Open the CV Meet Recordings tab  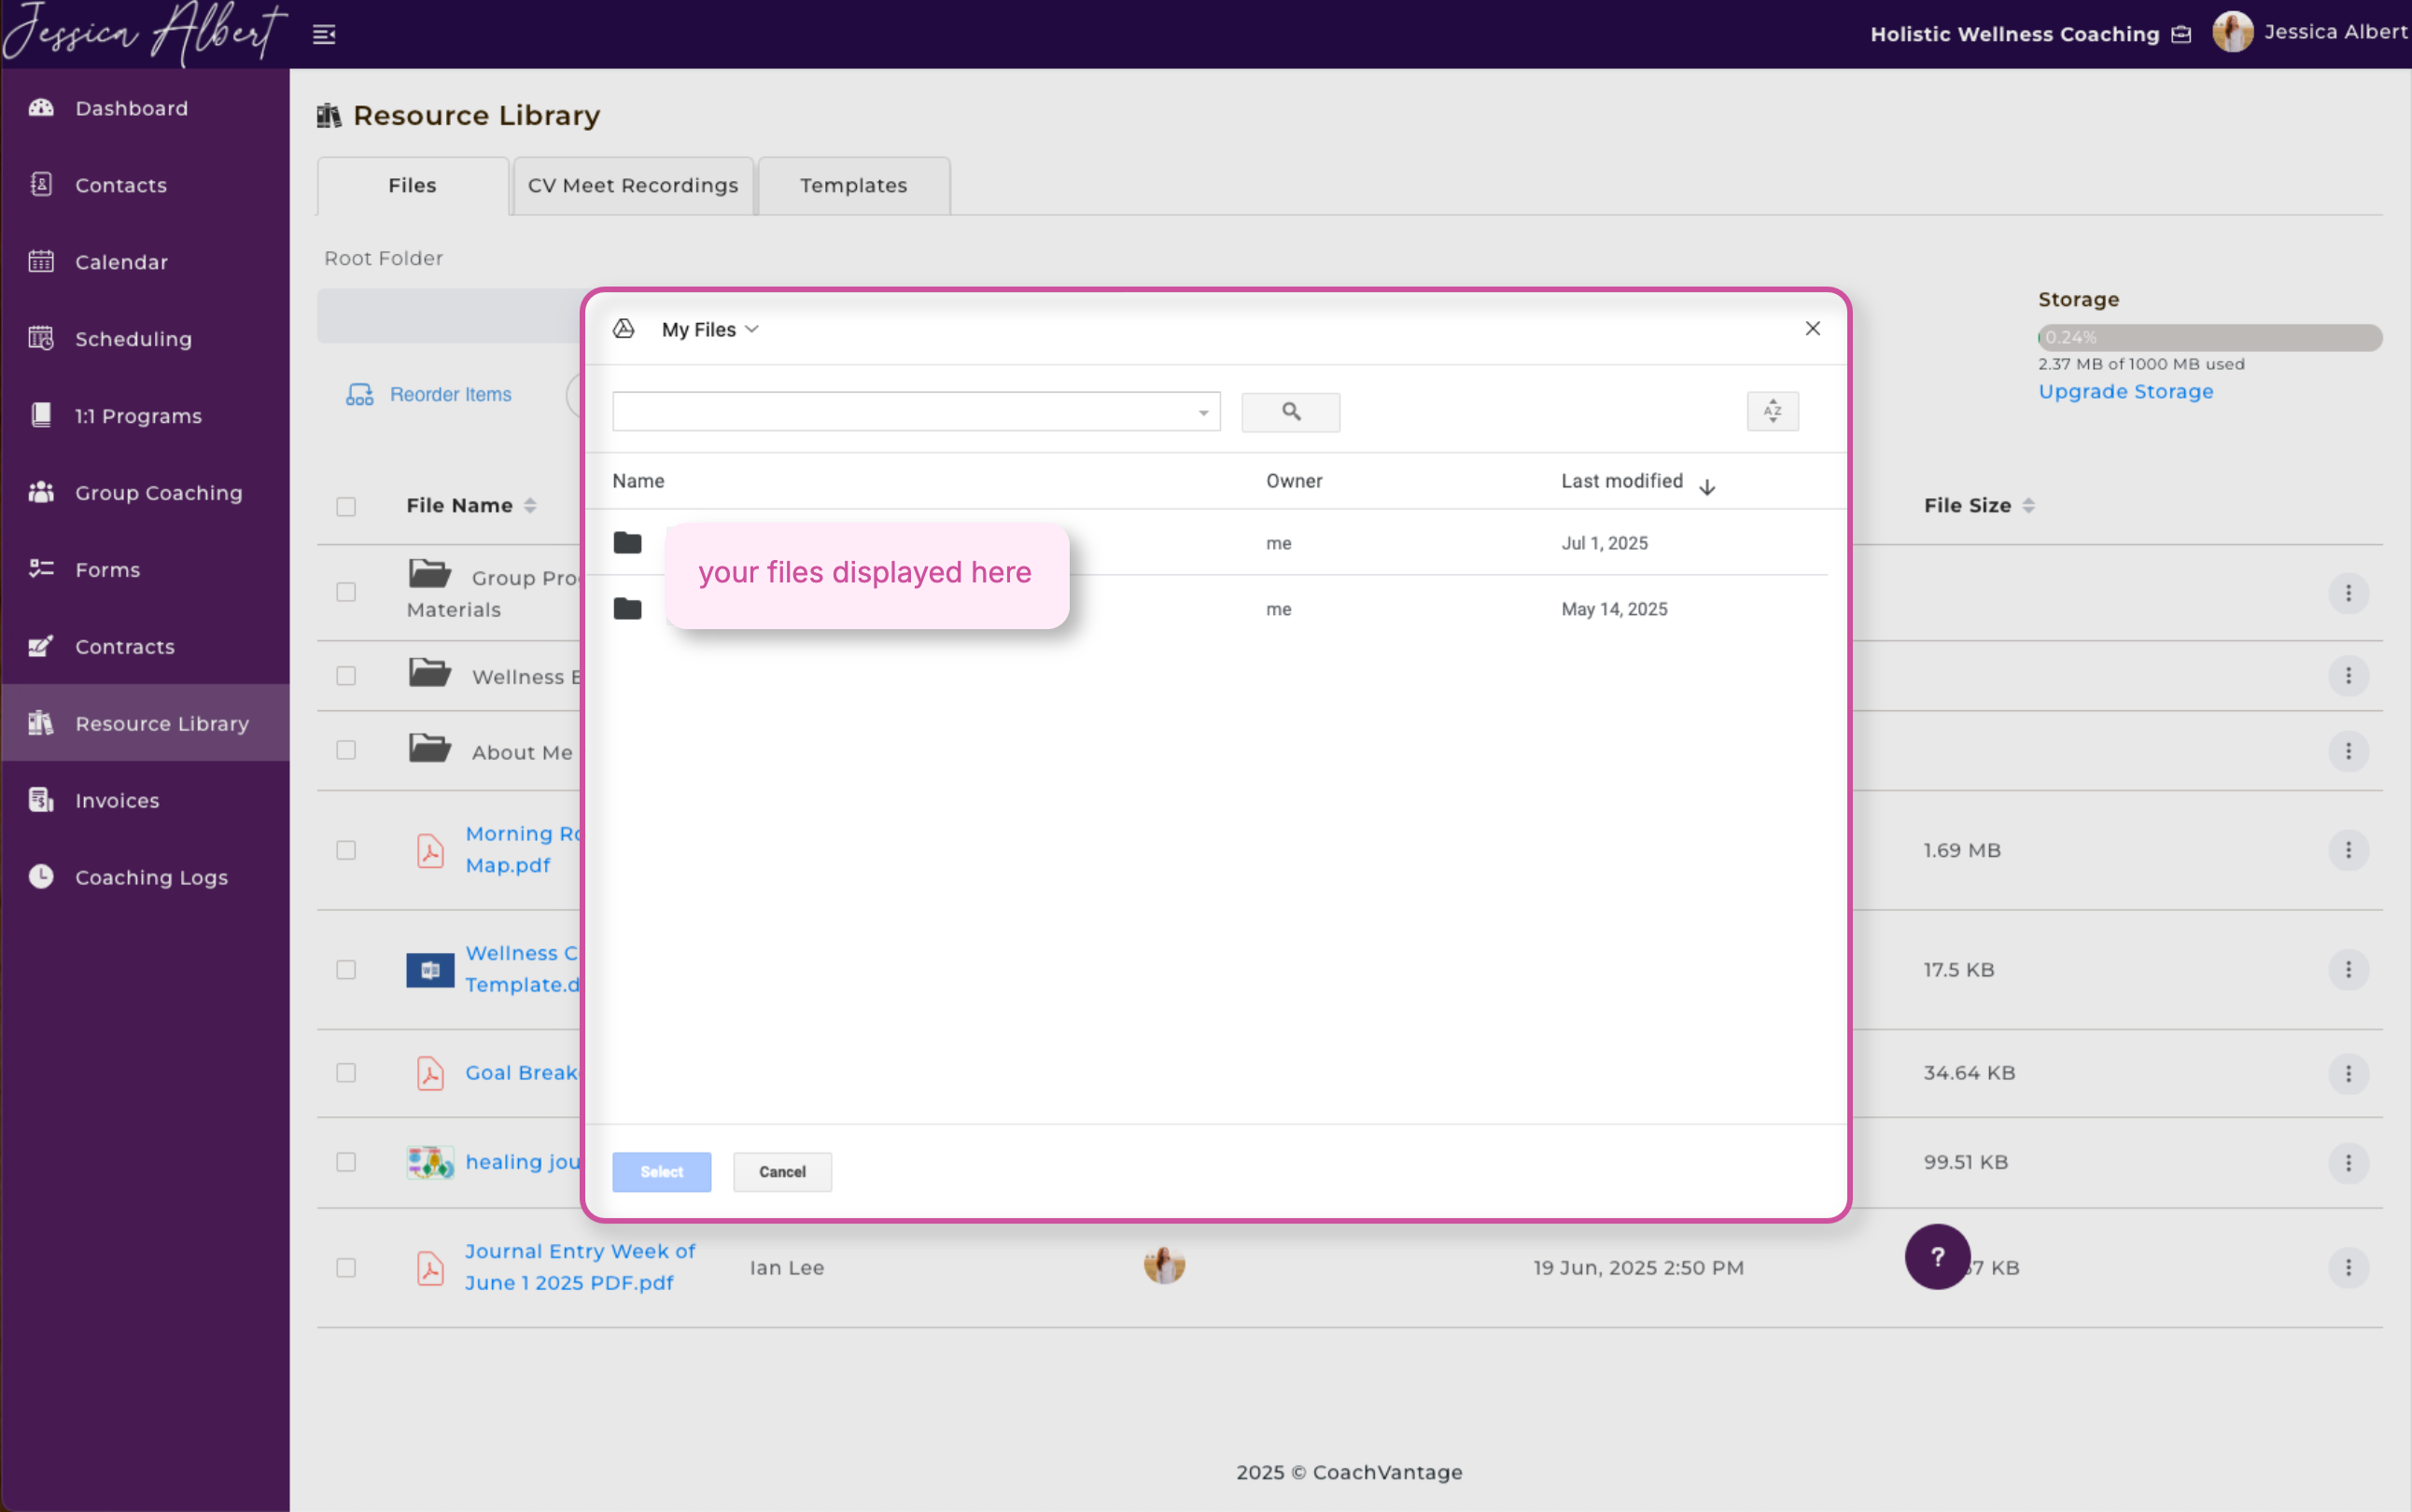pyautogui.click(x=632, y=186)
